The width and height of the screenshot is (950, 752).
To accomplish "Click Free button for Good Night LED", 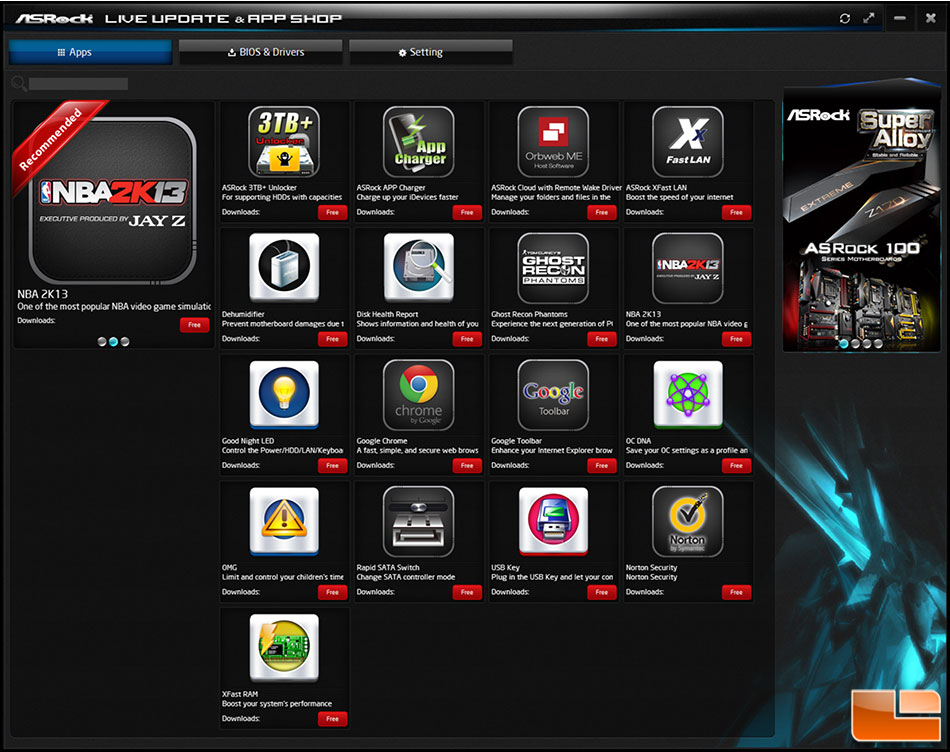I will 333,465.
